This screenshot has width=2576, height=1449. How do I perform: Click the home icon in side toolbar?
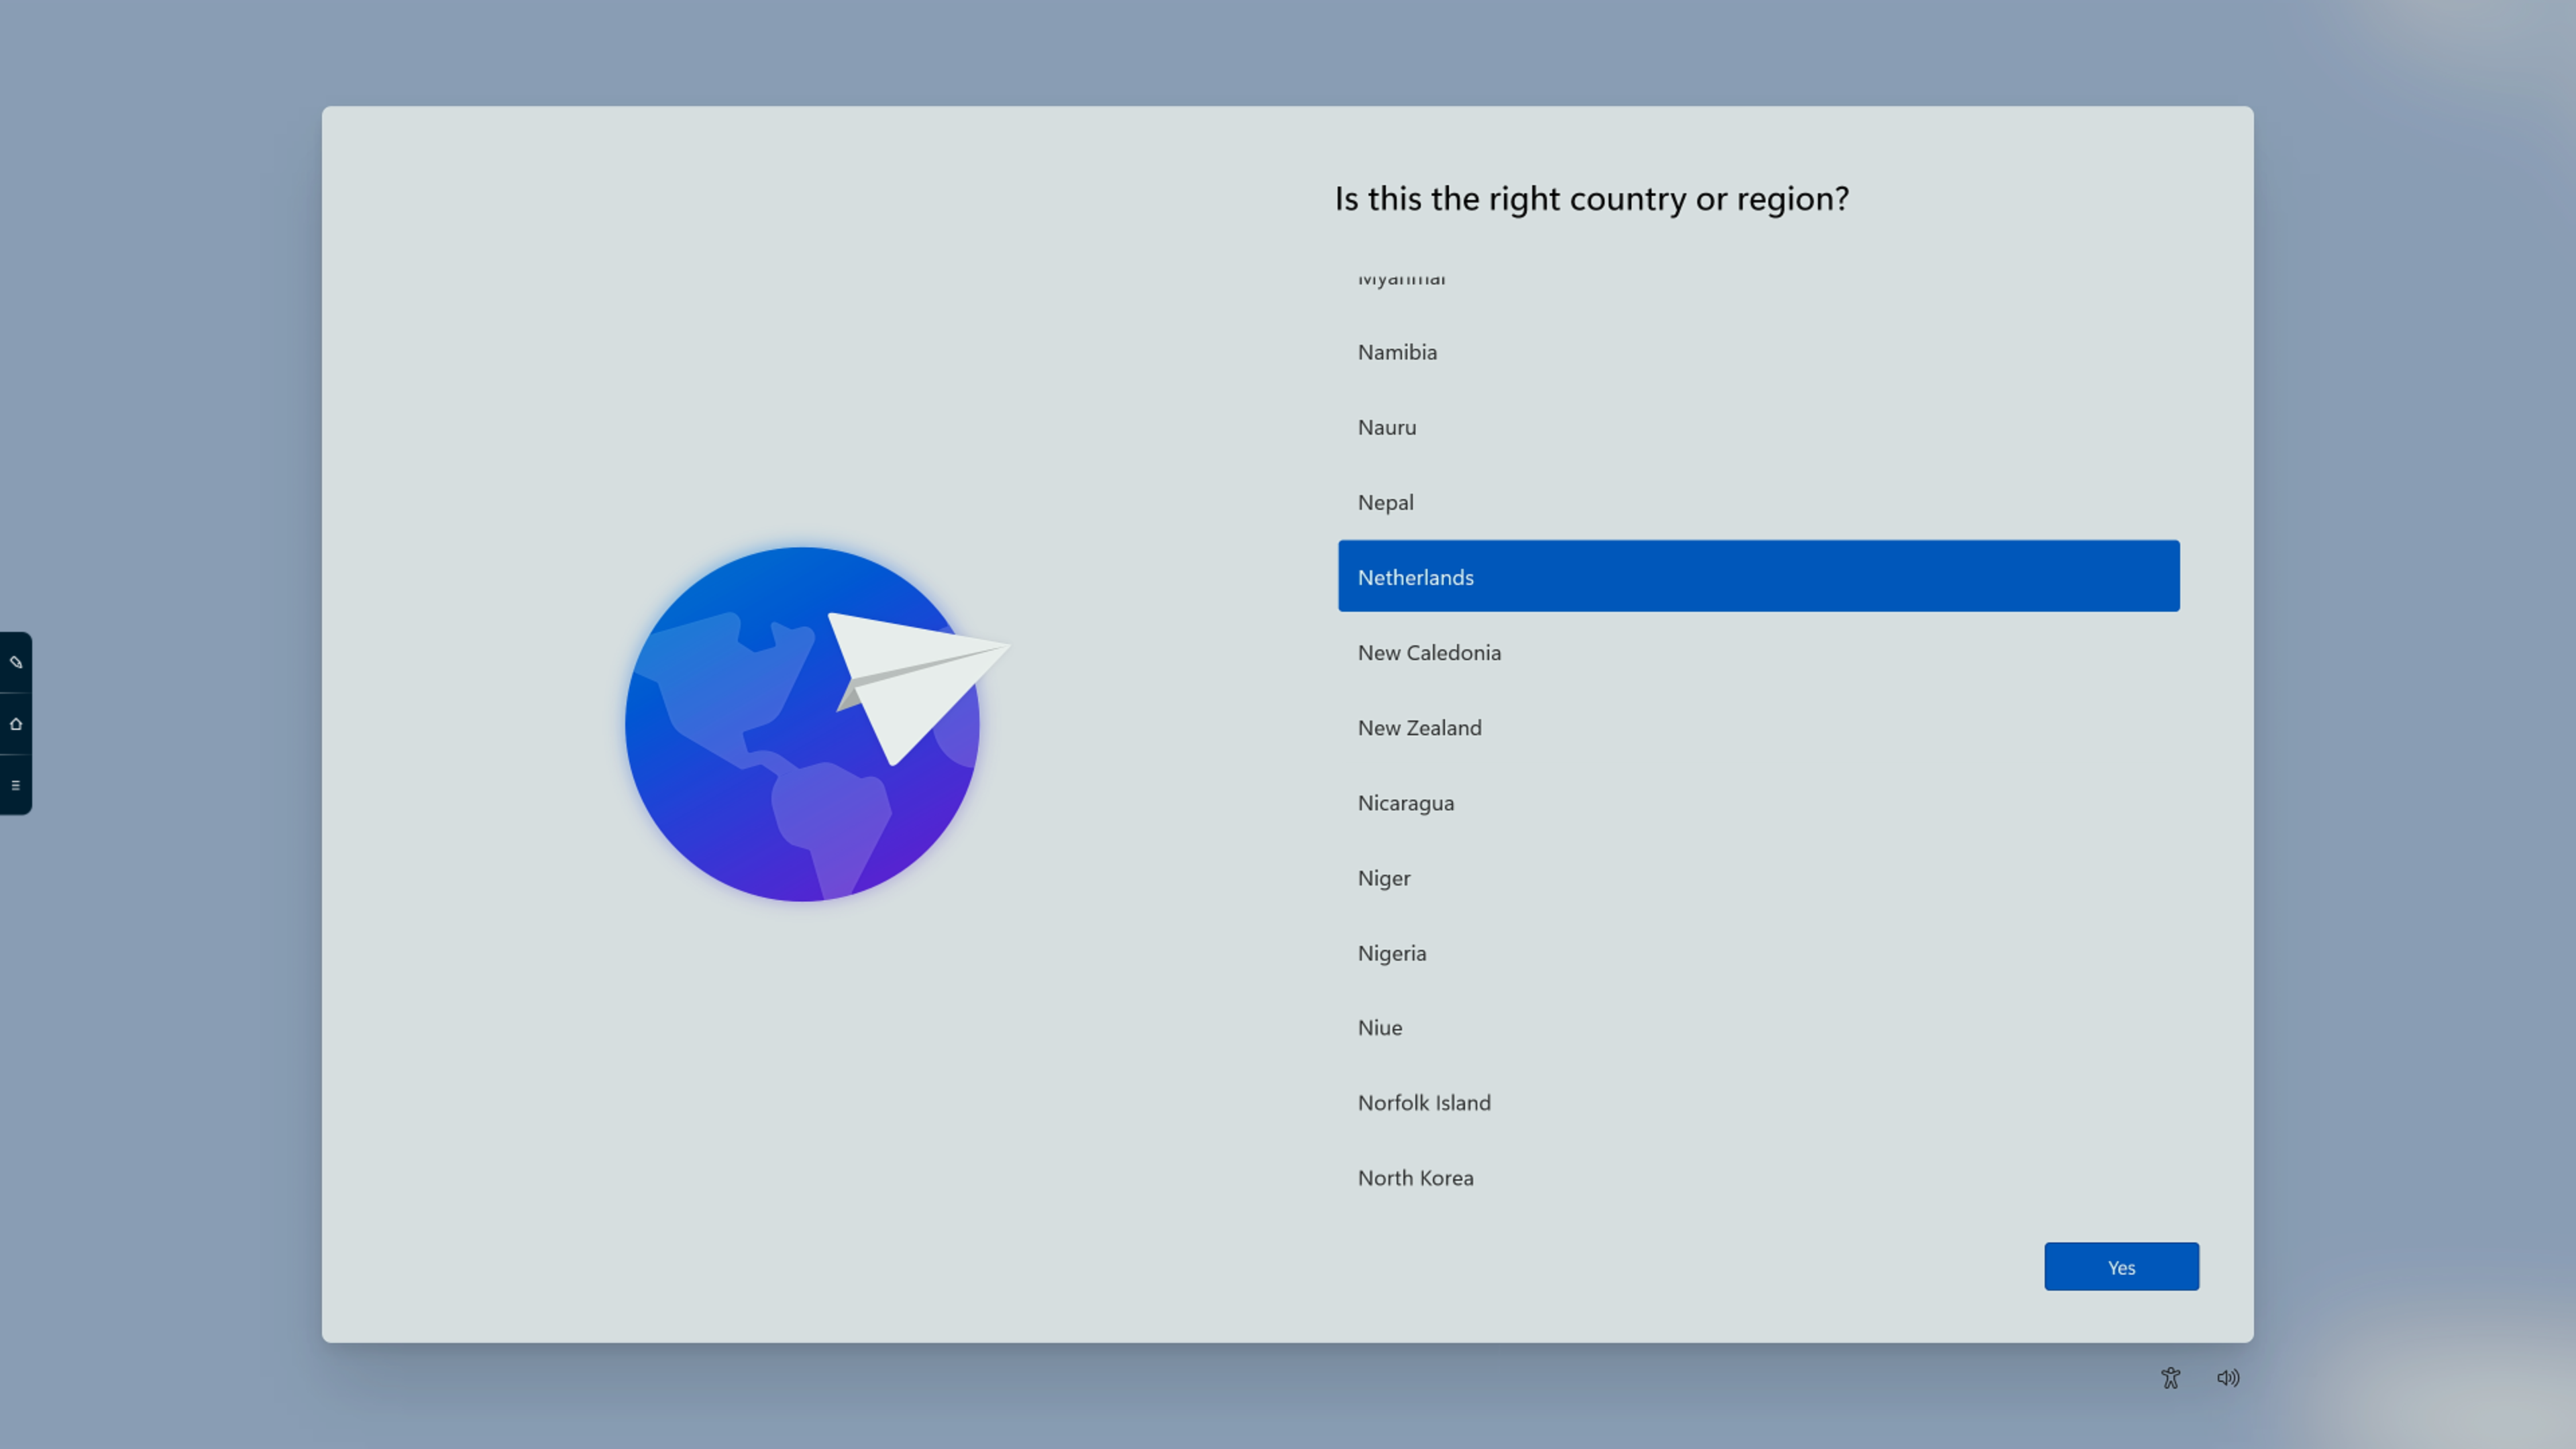coord(16,724)
